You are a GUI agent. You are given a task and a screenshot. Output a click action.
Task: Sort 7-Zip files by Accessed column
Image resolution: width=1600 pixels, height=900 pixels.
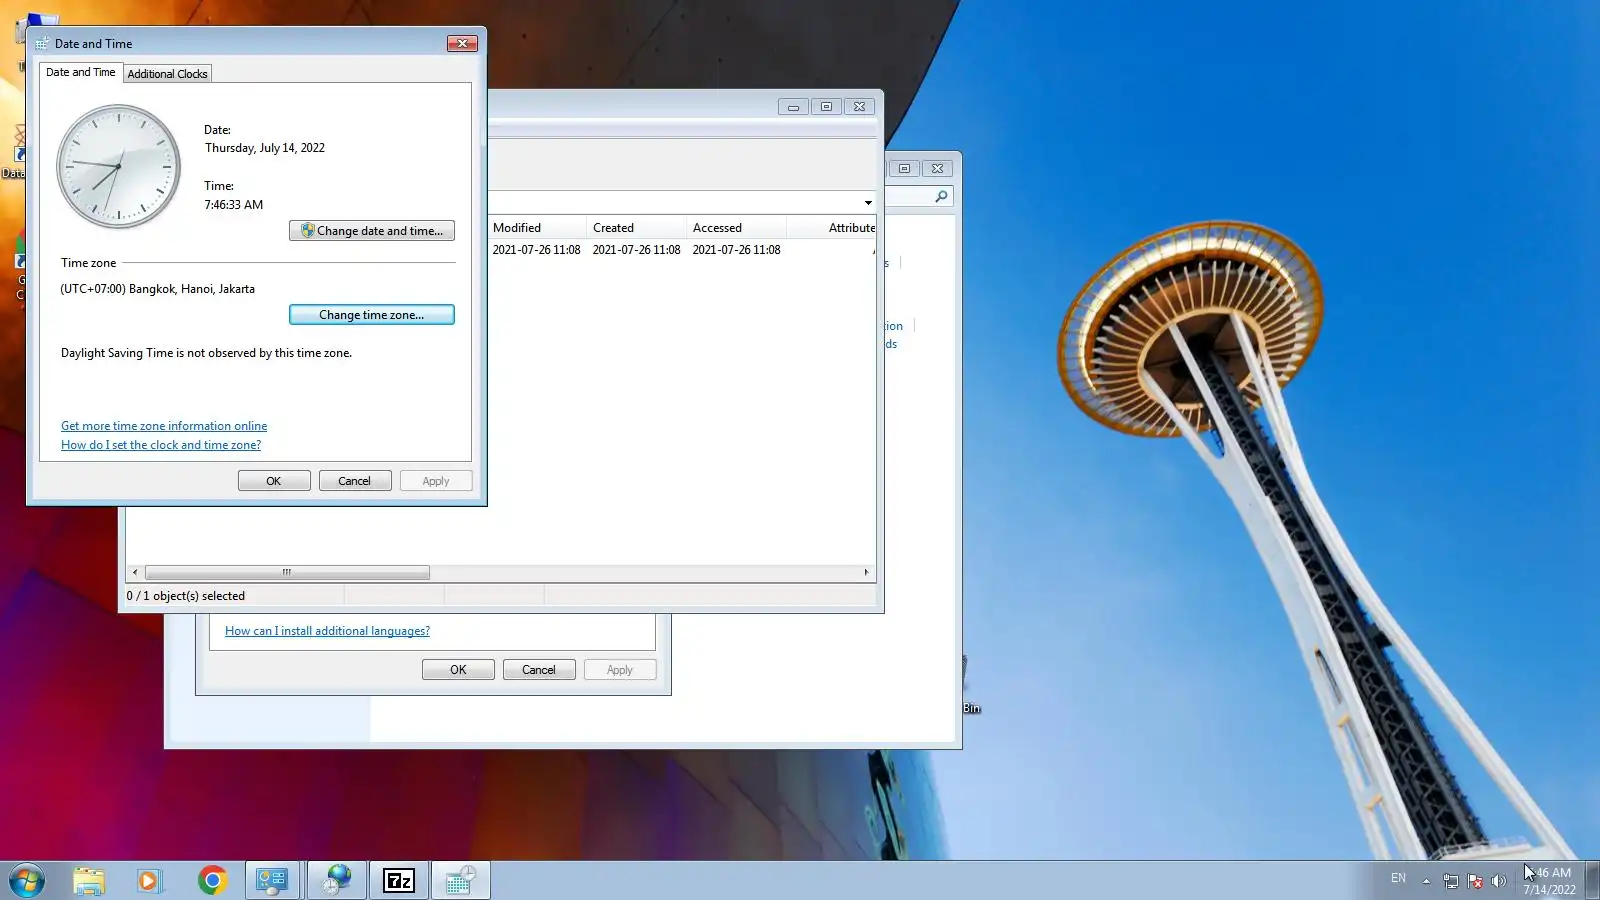click(x=736, y=228)
